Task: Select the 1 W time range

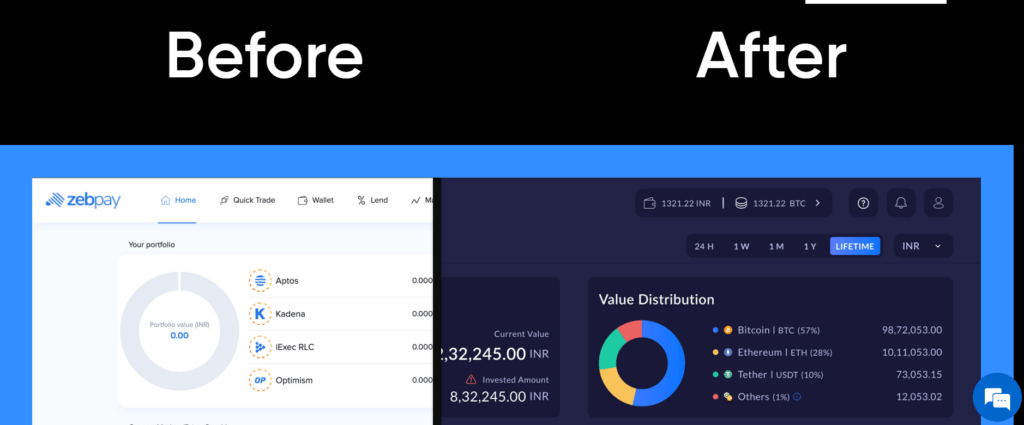Action: pyautogui.click(x=741, y=246)
